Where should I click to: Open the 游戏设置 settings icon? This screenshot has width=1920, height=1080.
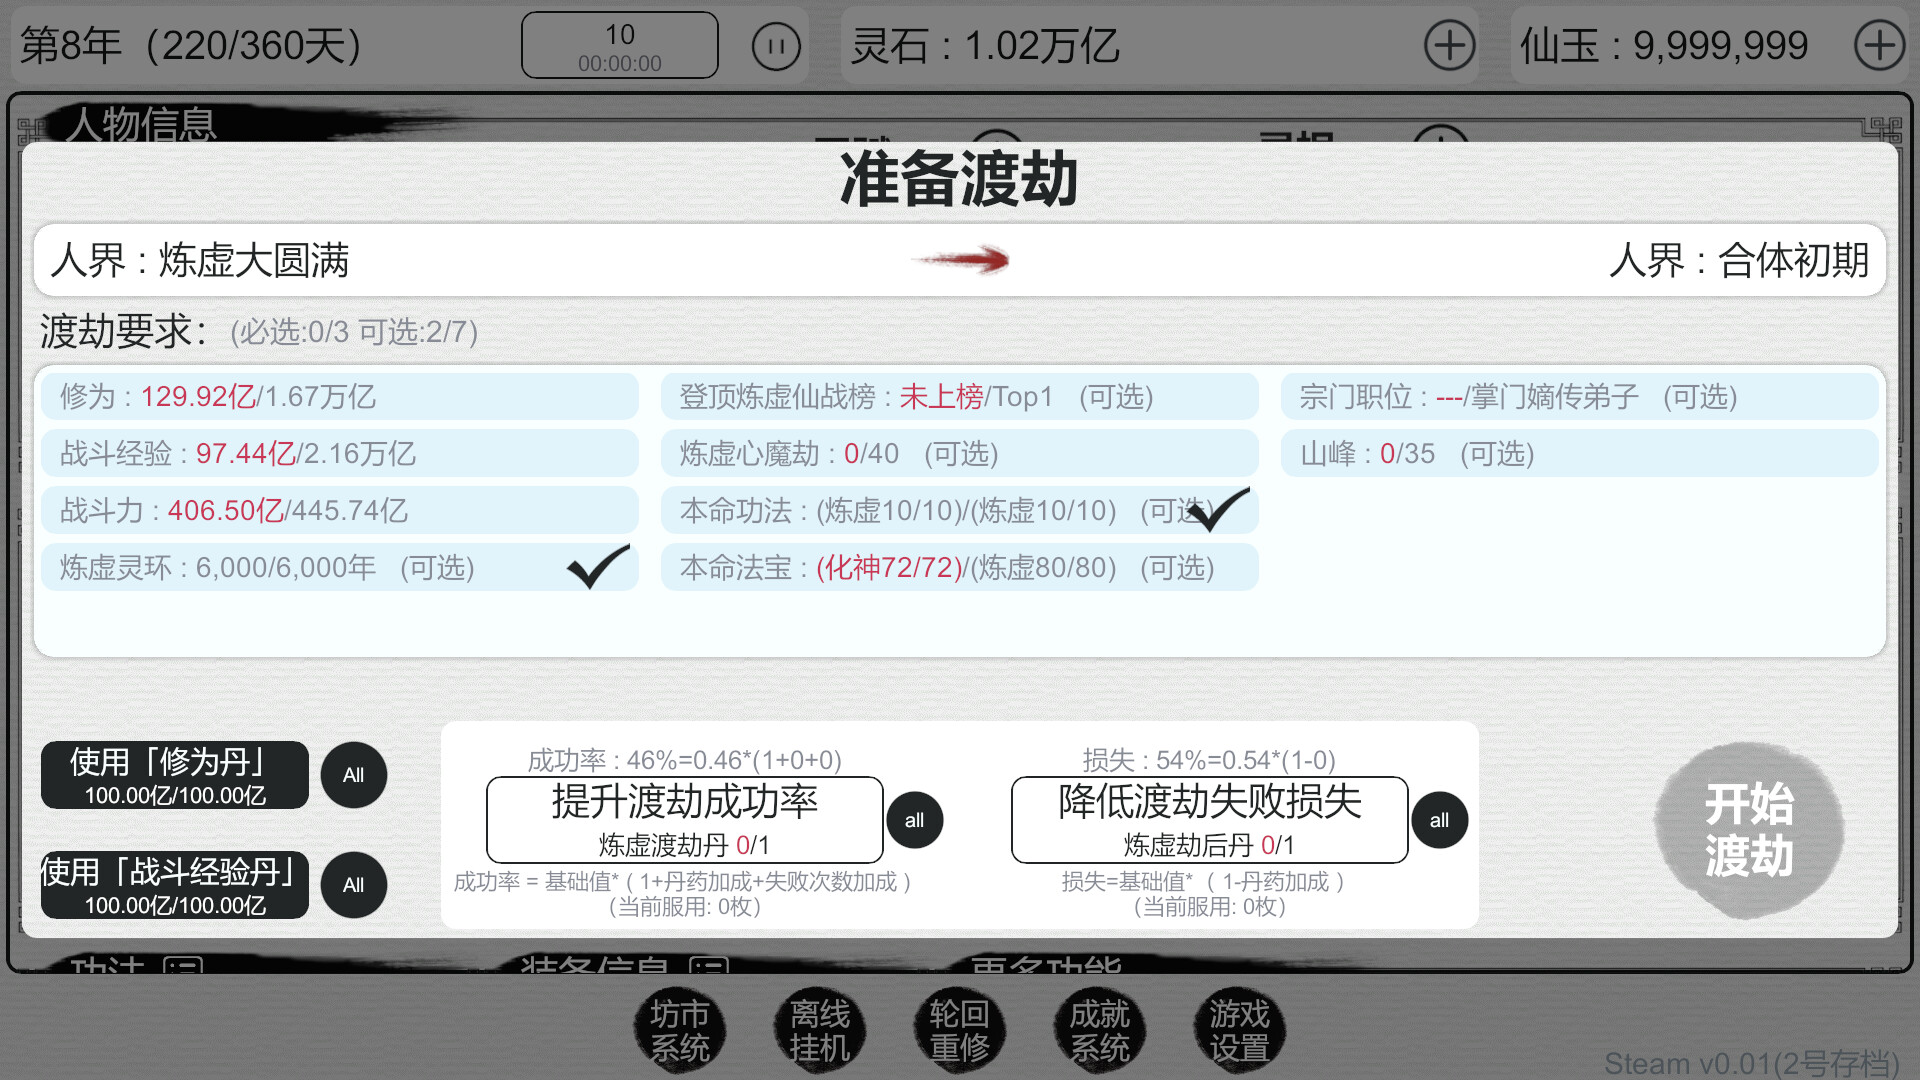click(x=1238, y=1030)
